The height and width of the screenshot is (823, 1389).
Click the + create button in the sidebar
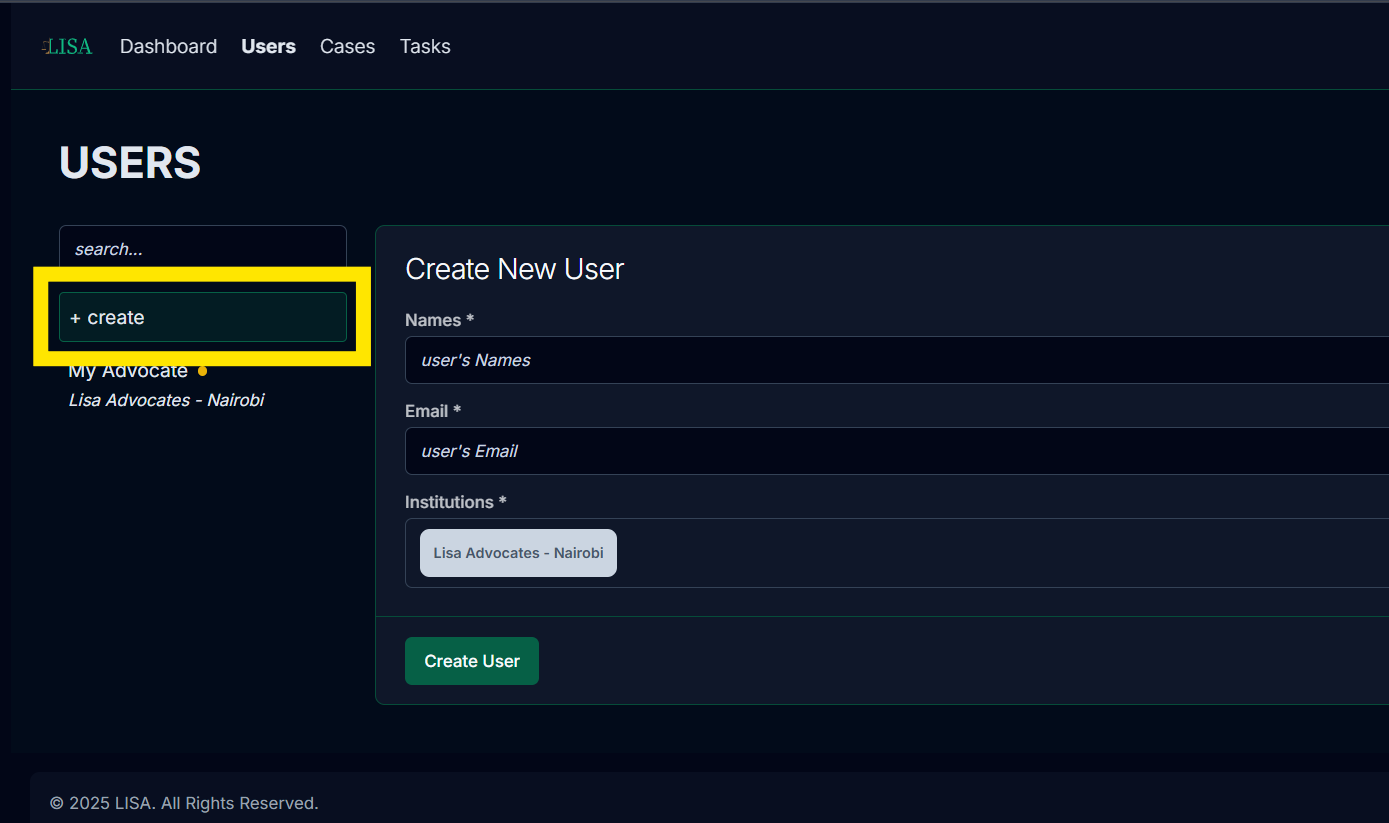[x=203, y=317]
